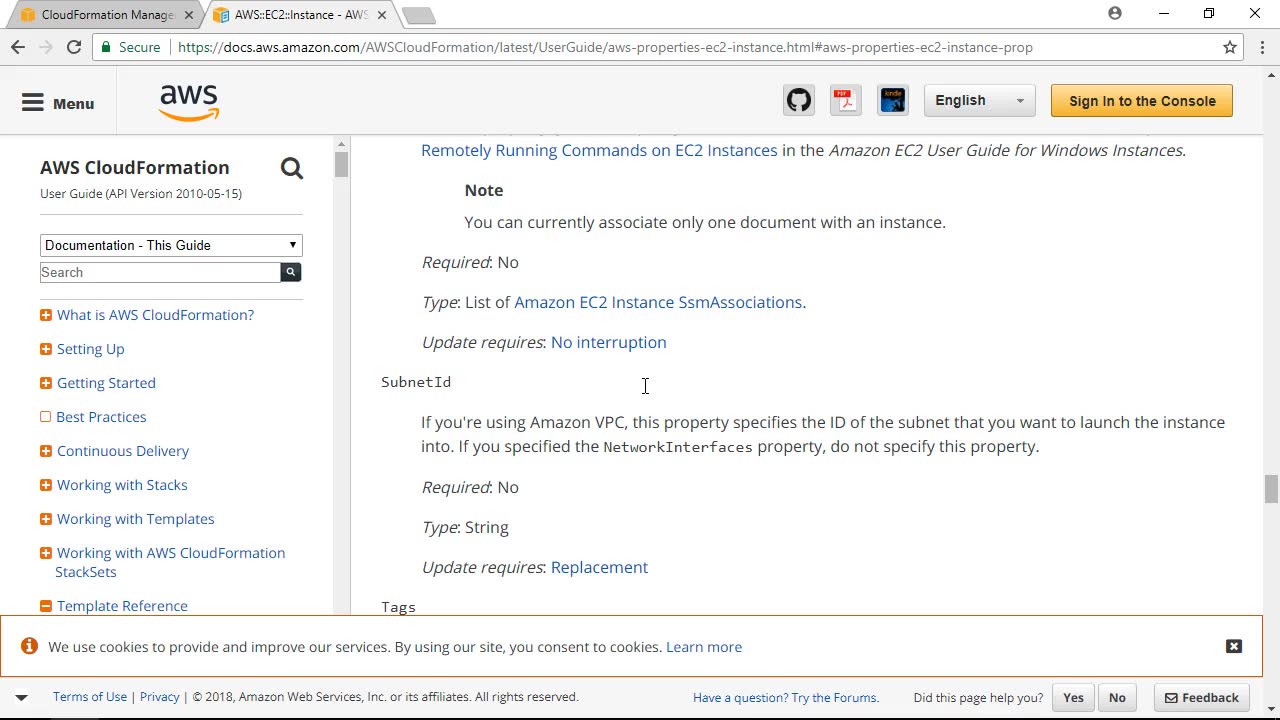Open Working with Templates page link
This screenshot has height=720, width=1280.
click(135, 519)
